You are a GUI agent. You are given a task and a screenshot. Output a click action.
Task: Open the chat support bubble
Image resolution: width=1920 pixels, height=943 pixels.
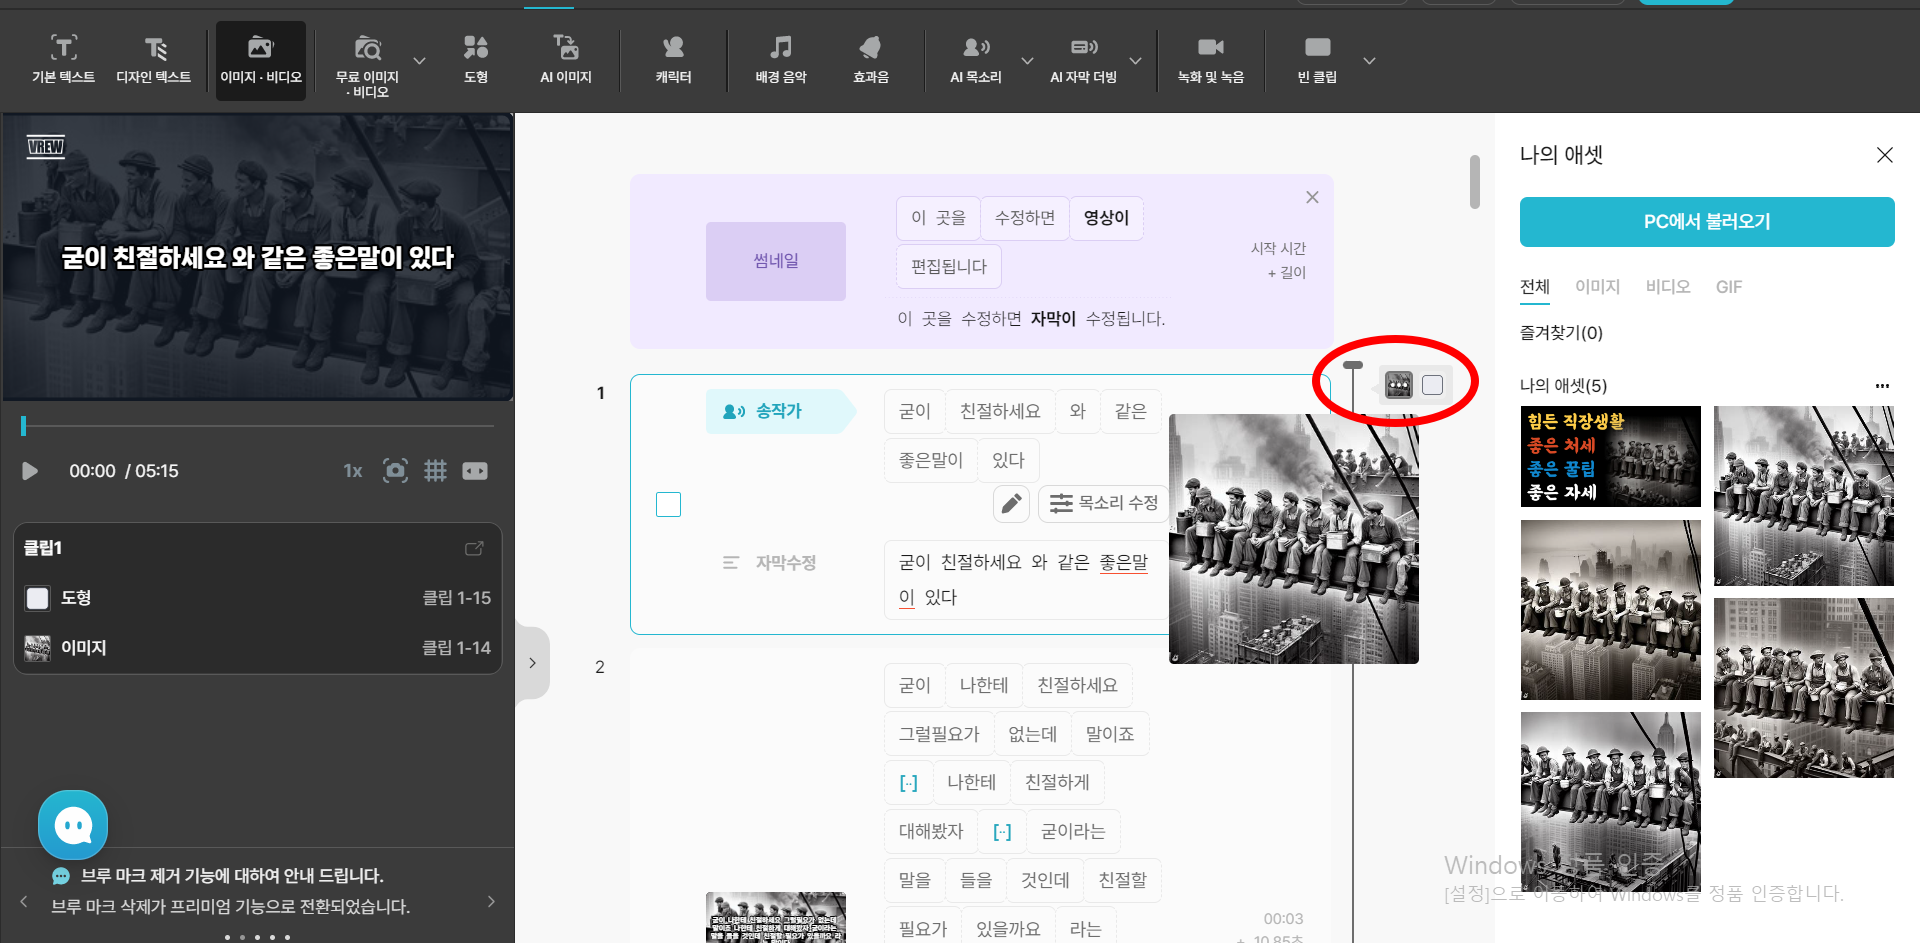(x=73, y=825)
